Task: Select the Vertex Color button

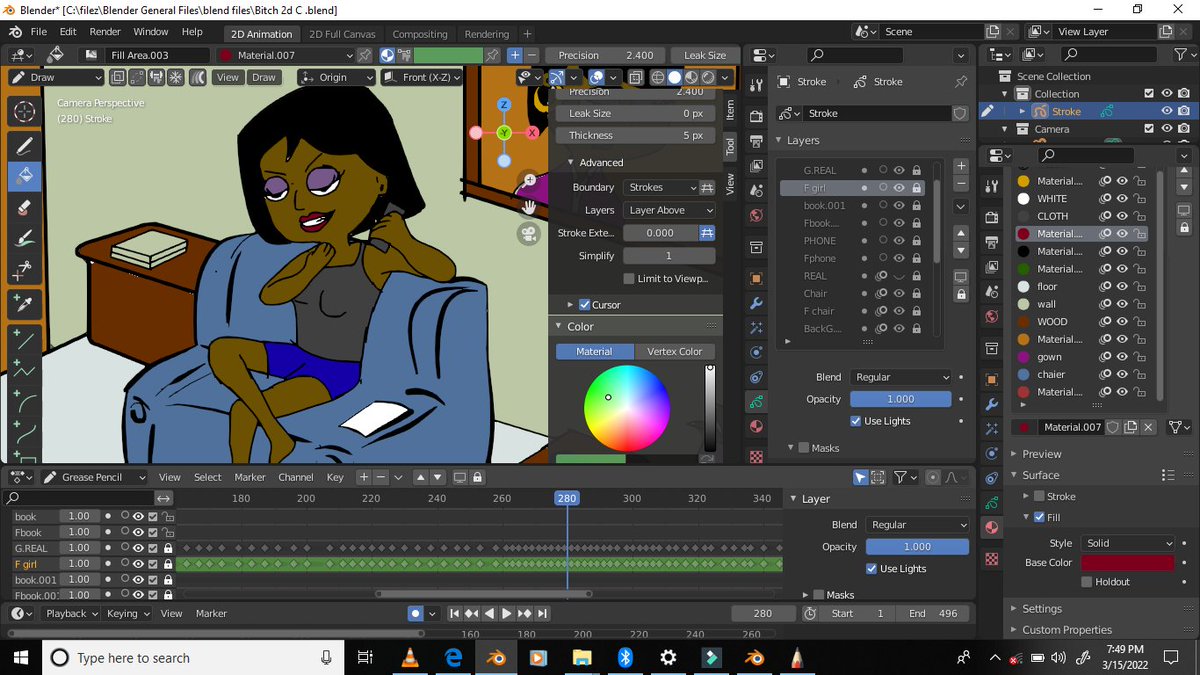Action: coord(675,351)
